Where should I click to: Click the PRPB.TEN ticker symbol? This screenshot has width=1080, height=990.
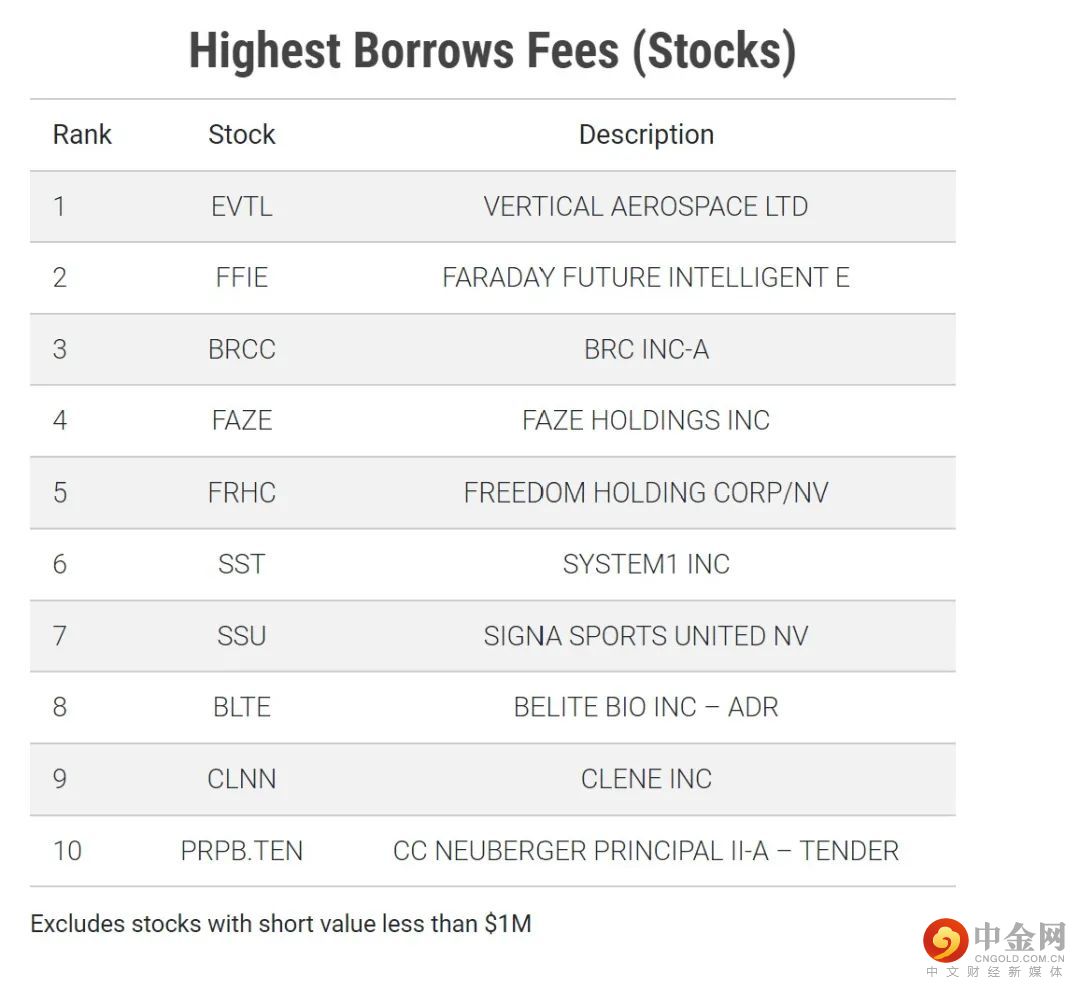(241, 851)
